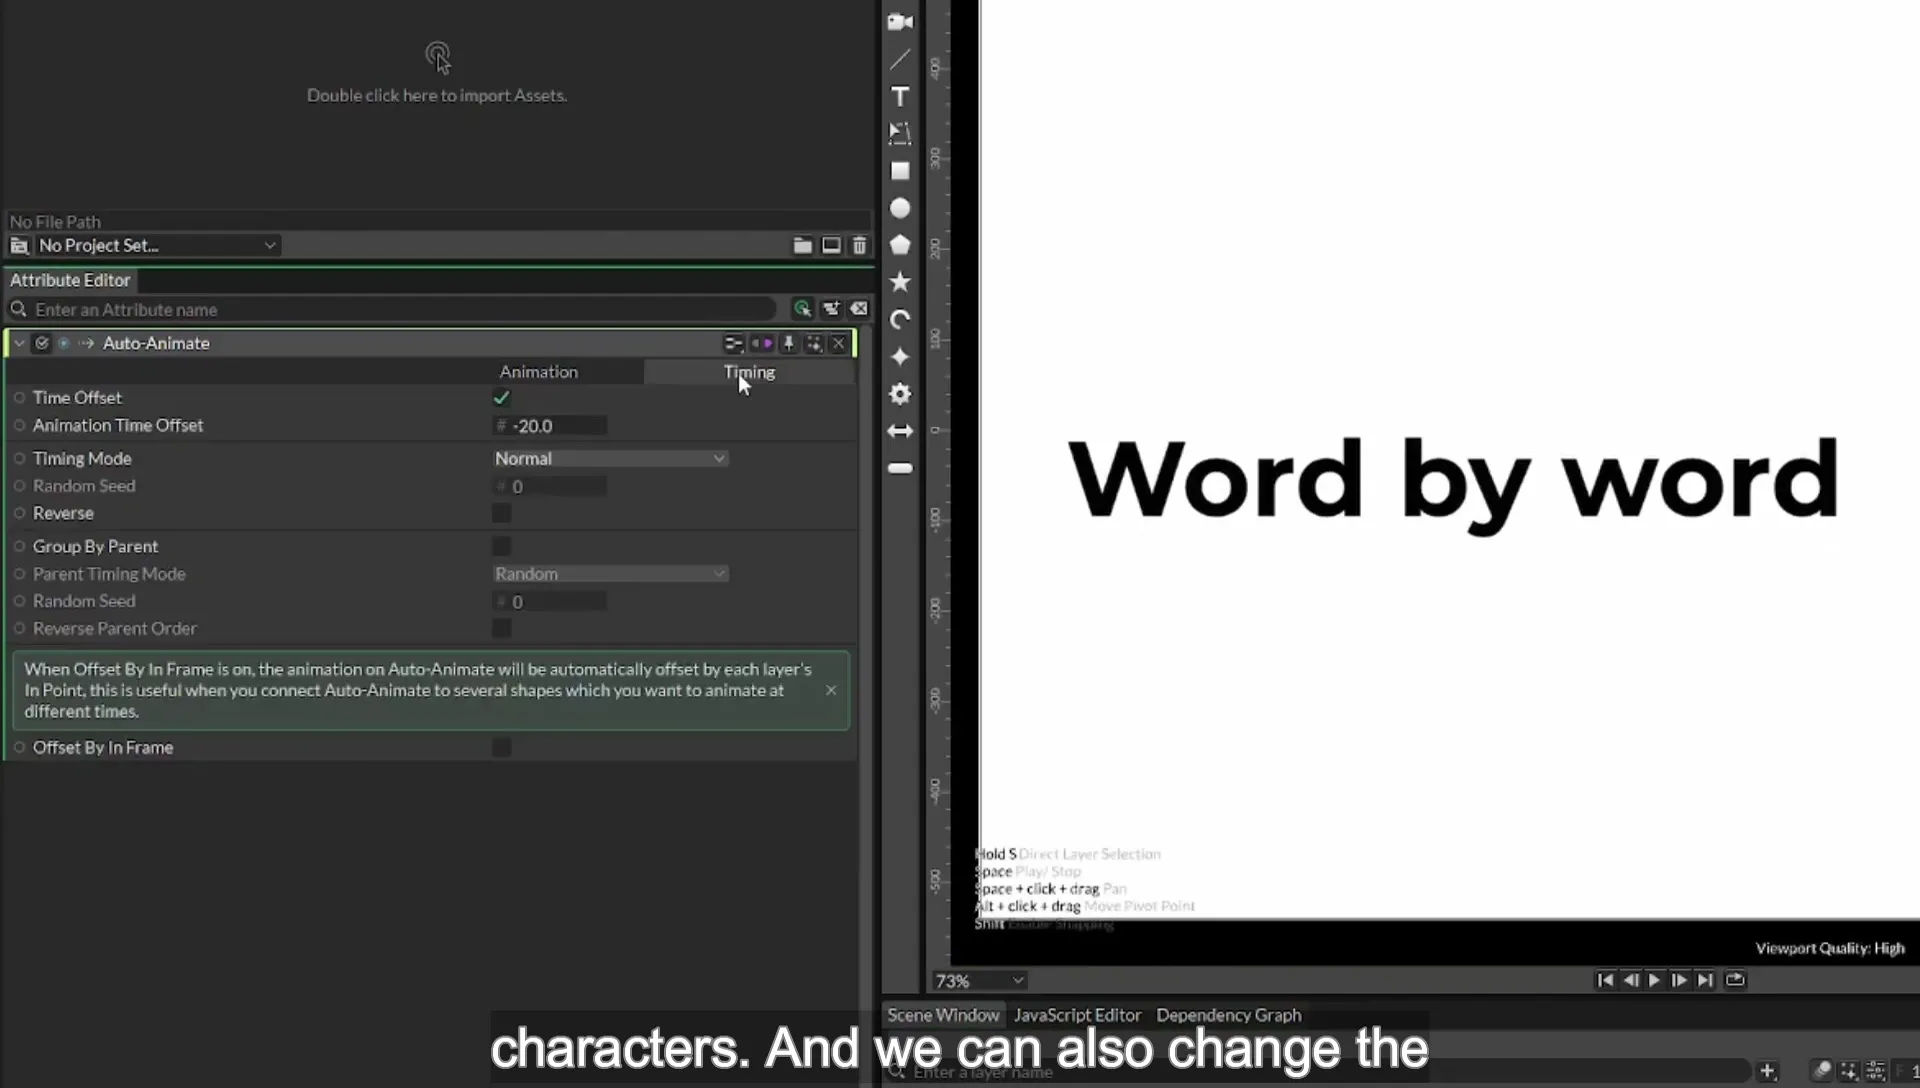Select the Ellipse shape tool
Image resolution: width=1920 pixels, height=1088 pixels.
[900, 208]
